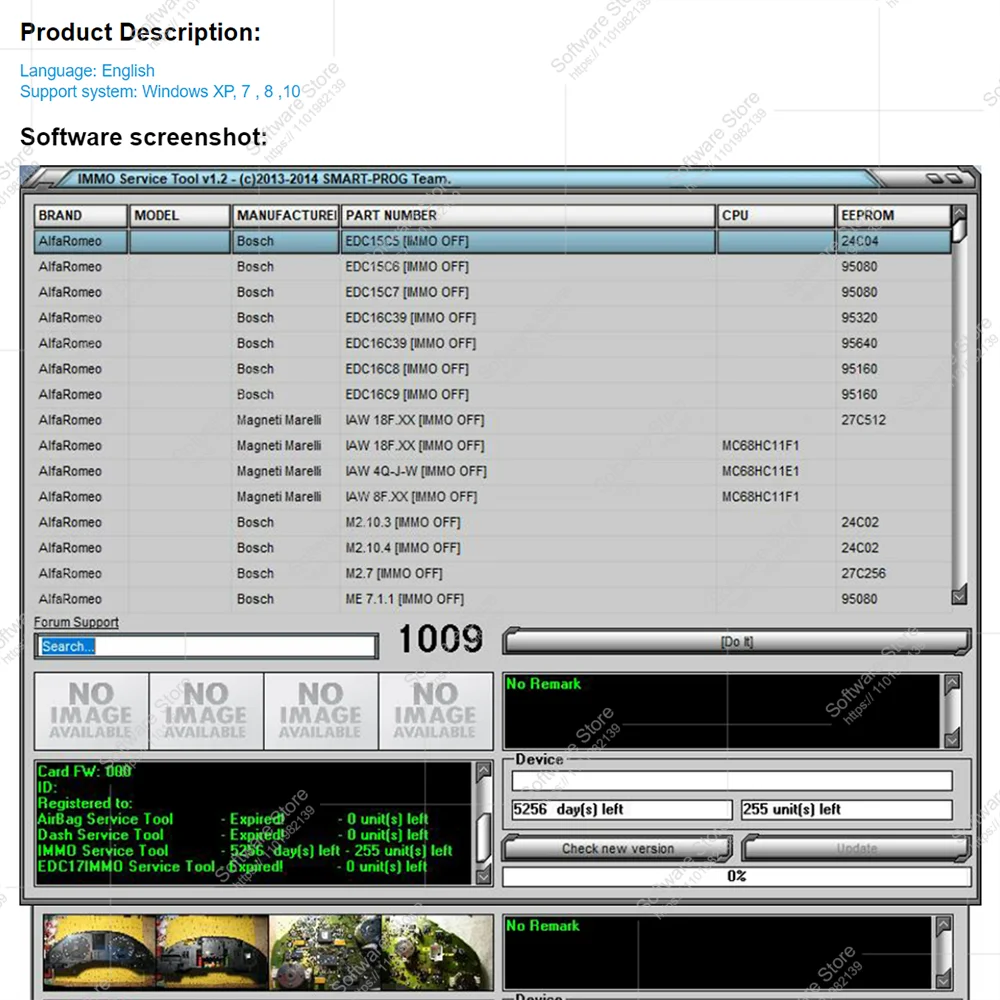Open third circuit board photo in lower window
1000x1000 pixels.
325,953
